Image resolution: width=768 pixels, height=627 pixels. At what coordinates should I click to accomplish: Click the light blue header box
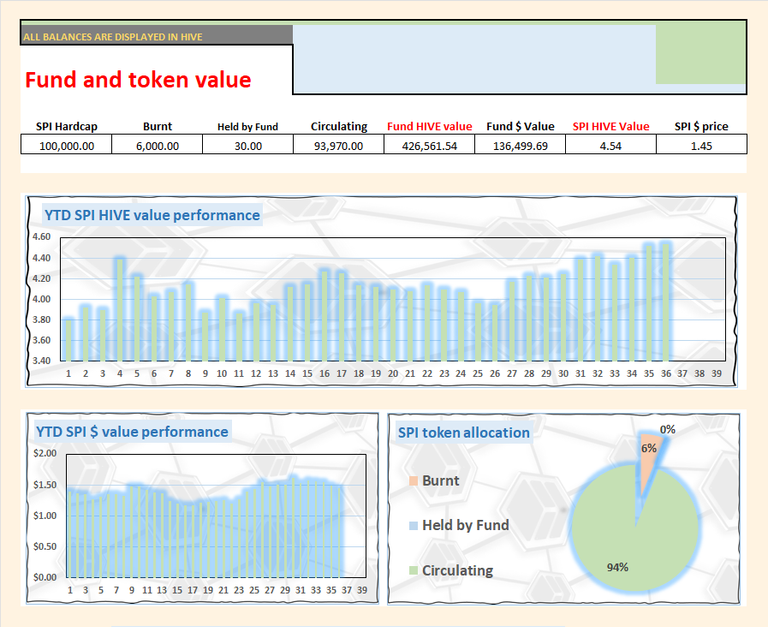click(474, 59)
